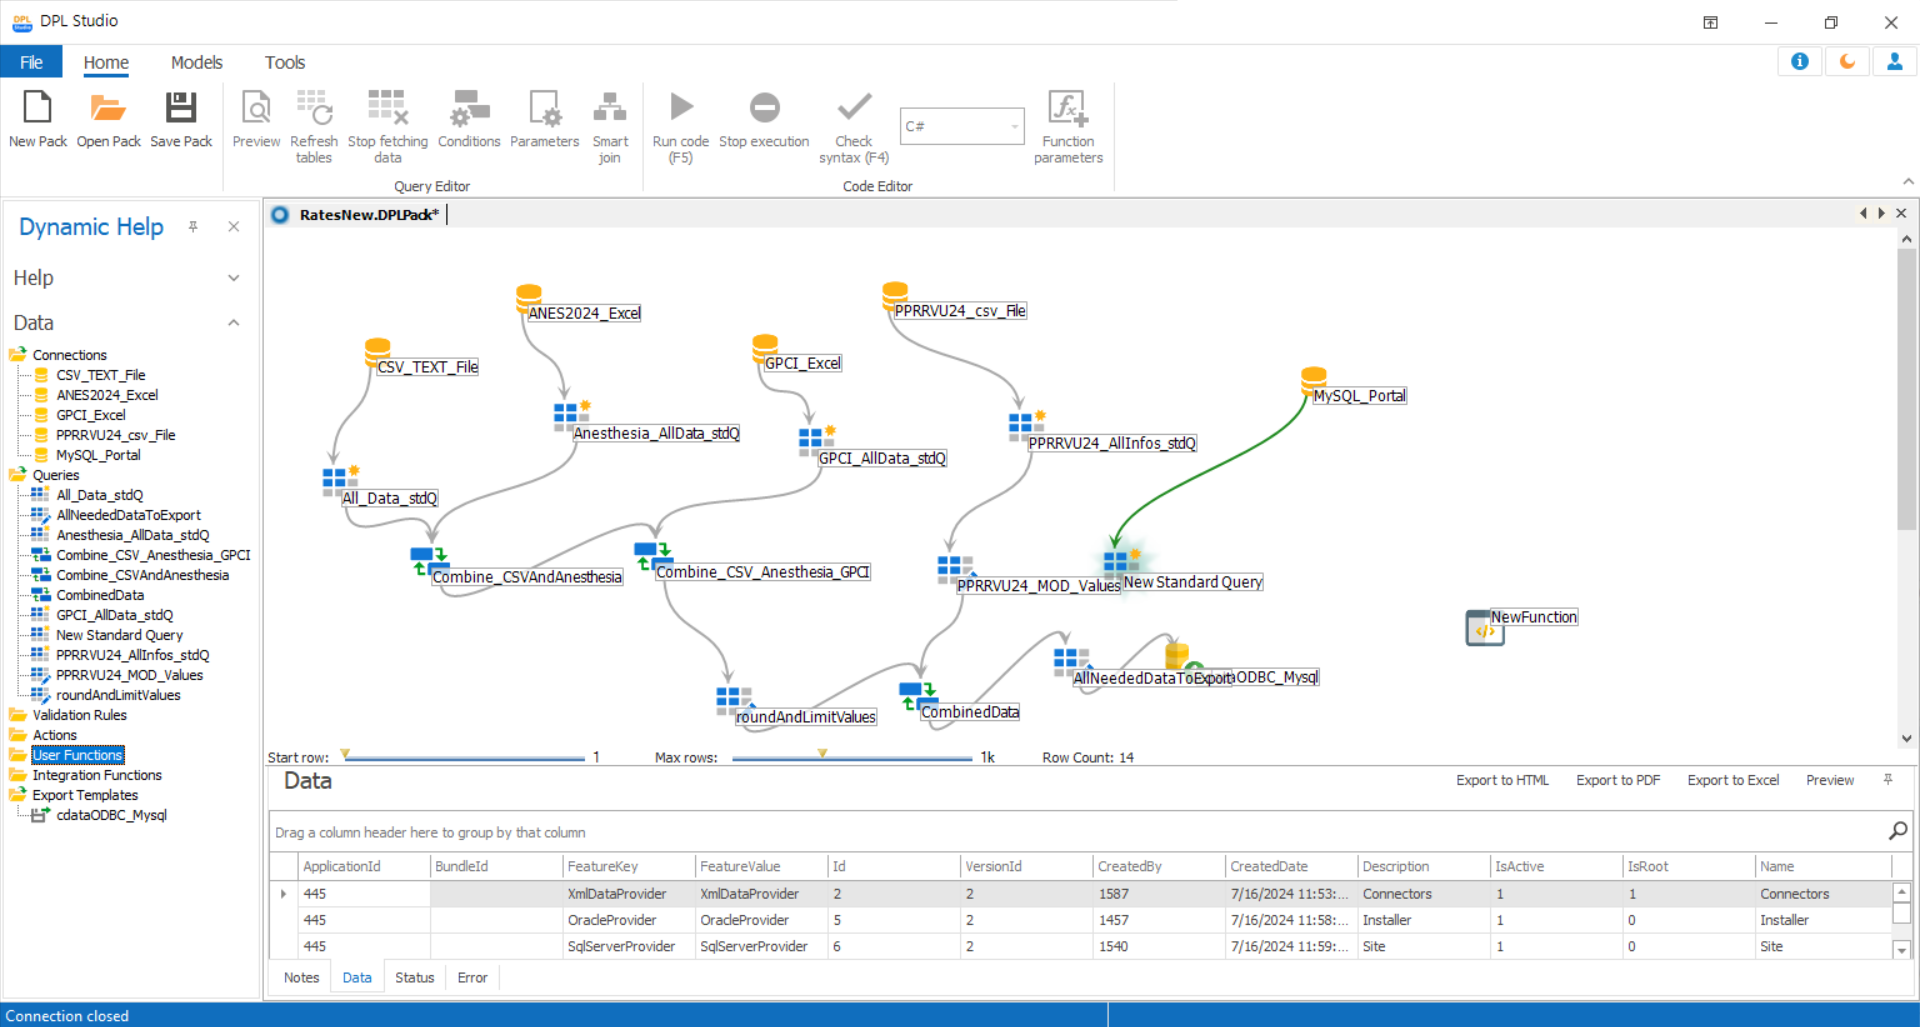The height and width of the screenshot is (1027, 1920).
Task: Click the Function parameters icon
Action: 1067,108
